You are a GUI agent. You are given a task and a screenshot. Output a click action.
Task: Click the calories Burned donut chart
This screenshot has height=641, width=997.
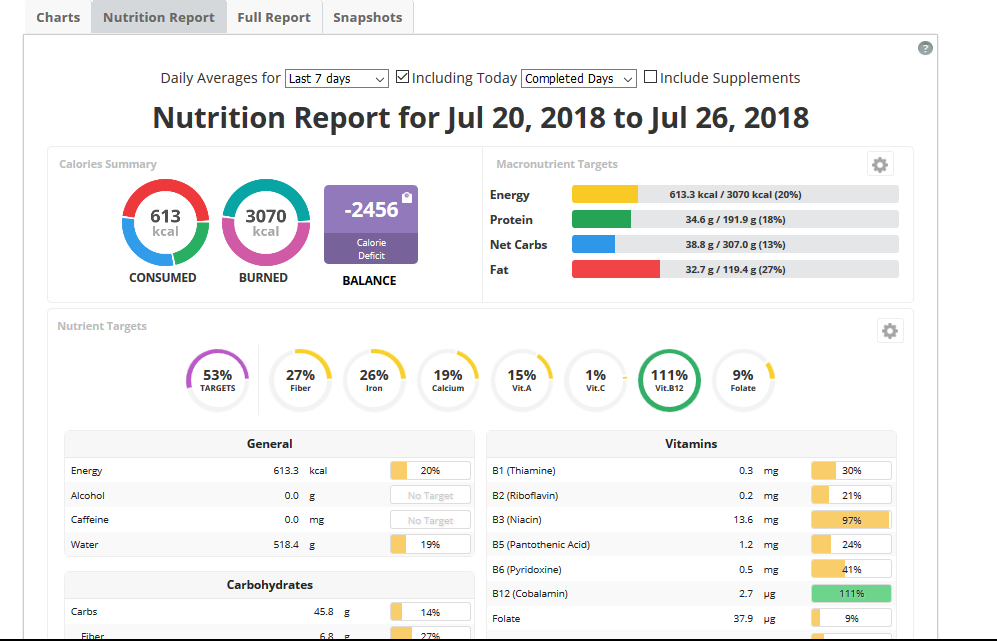coord(266,223)
